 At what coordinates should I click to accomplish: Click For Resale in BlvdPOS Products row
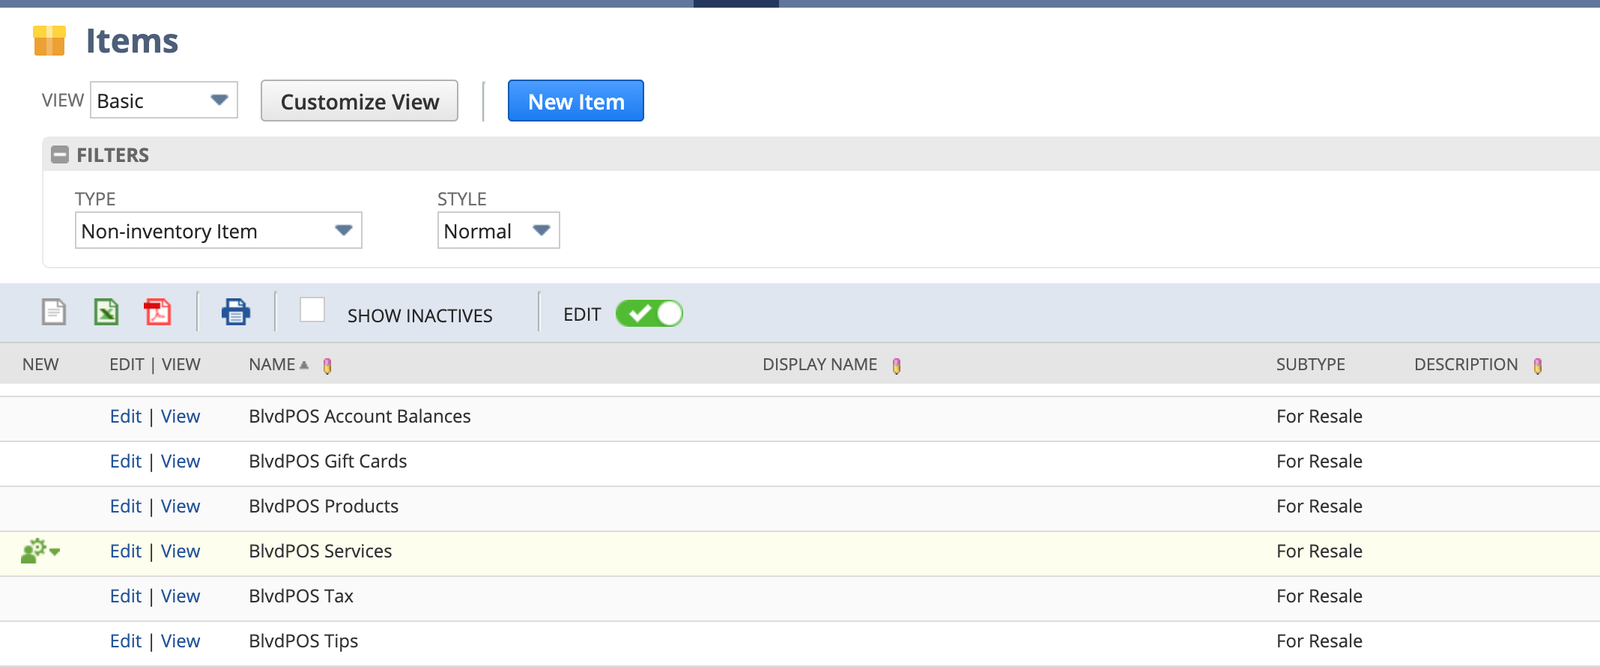point(1319,507)
